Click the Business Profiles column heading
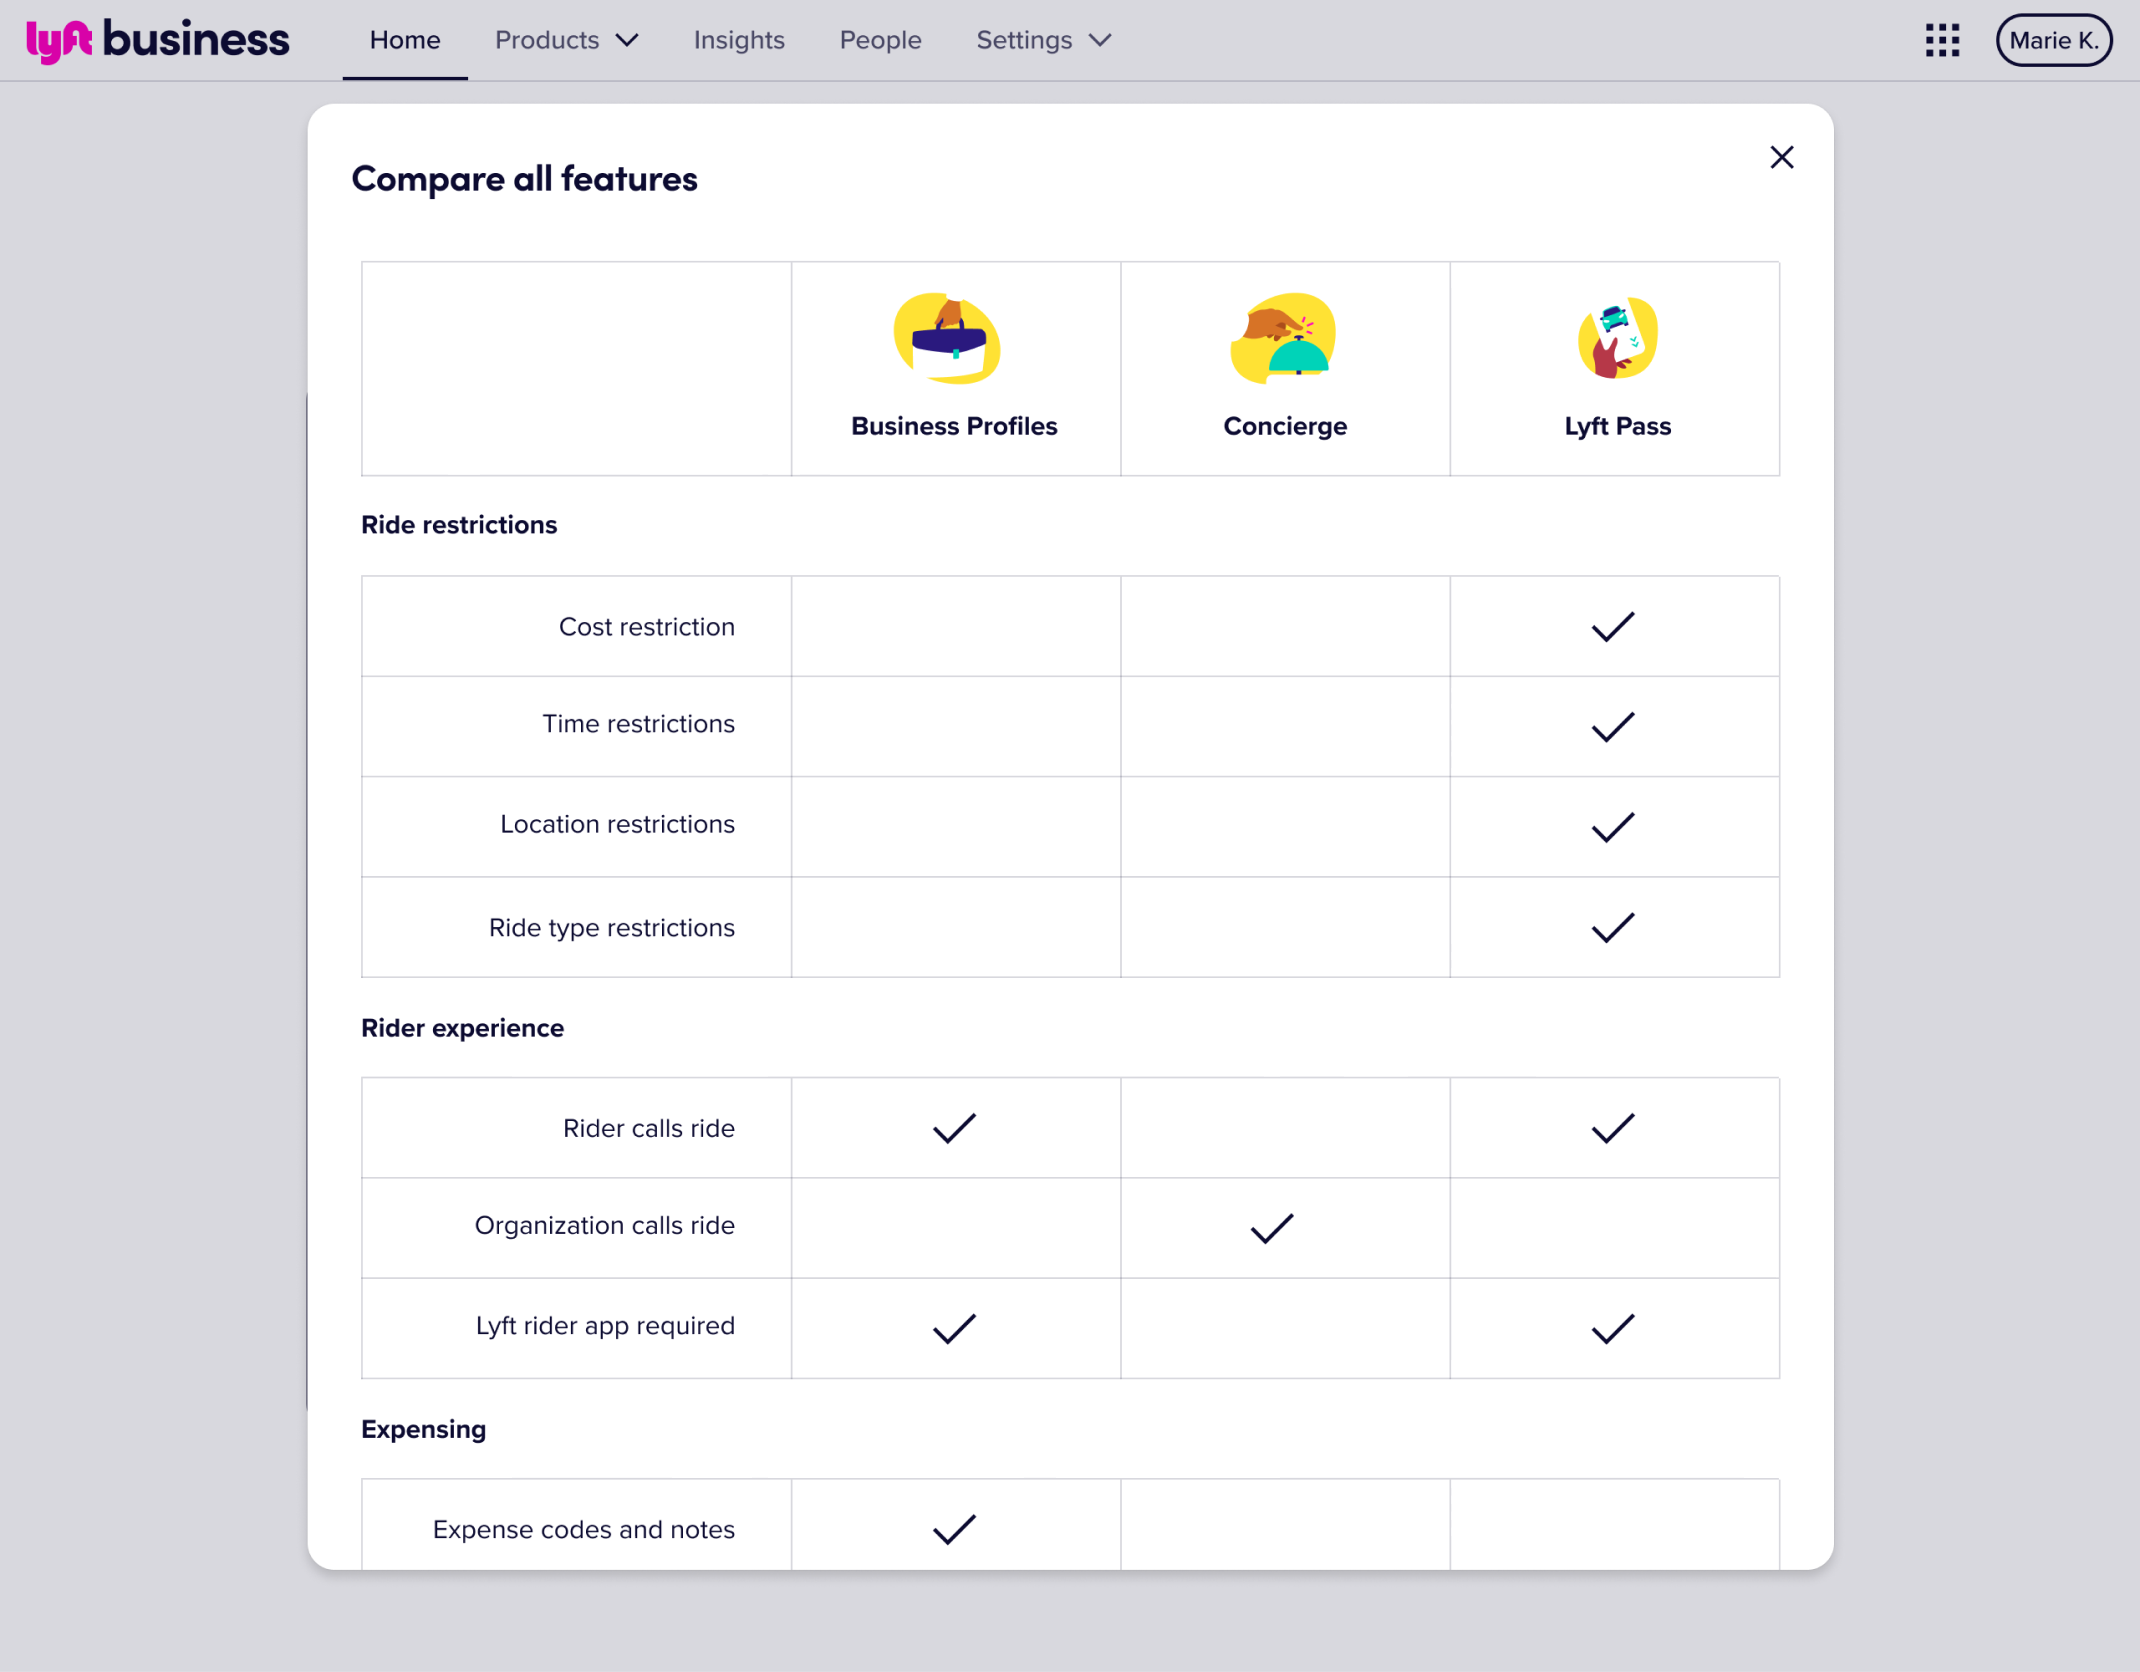 click(954, 426)
